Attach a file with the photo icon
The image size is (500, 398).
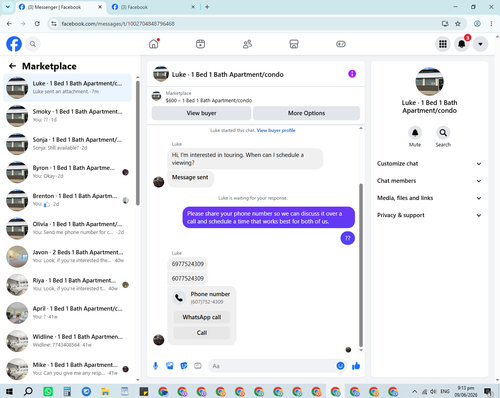[x=170, y=366]
